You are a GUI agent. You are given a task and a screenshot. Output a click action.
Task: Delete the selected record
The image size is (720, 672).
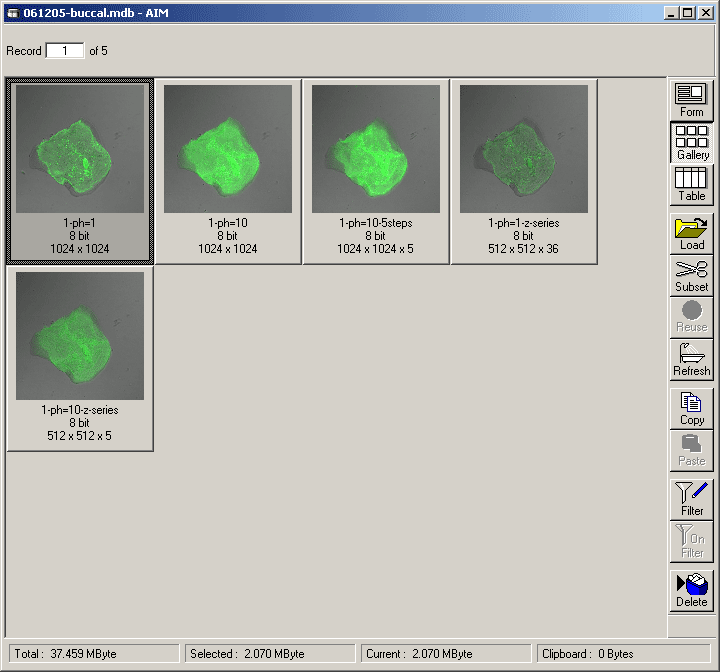(691, 590)
